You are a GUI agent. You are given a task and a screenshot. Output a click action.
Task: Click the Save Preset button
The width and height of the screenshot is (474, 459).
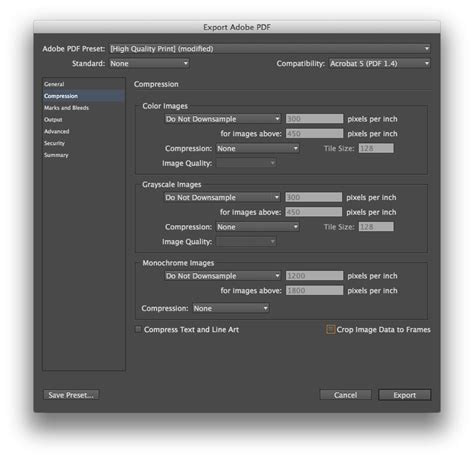coord(71,395)
